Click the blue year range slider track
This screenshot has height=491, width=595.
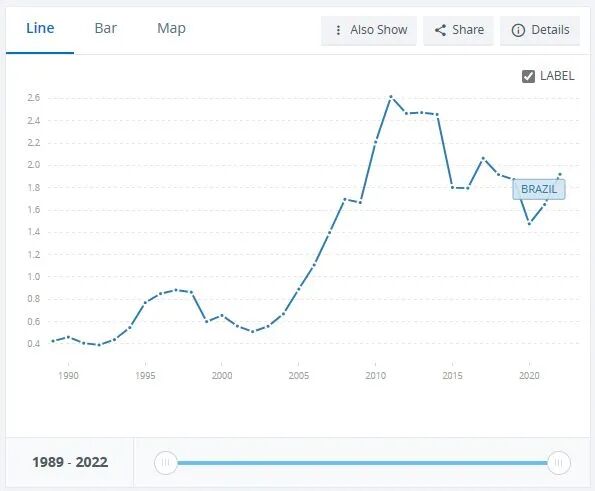[x=362, y=463]
